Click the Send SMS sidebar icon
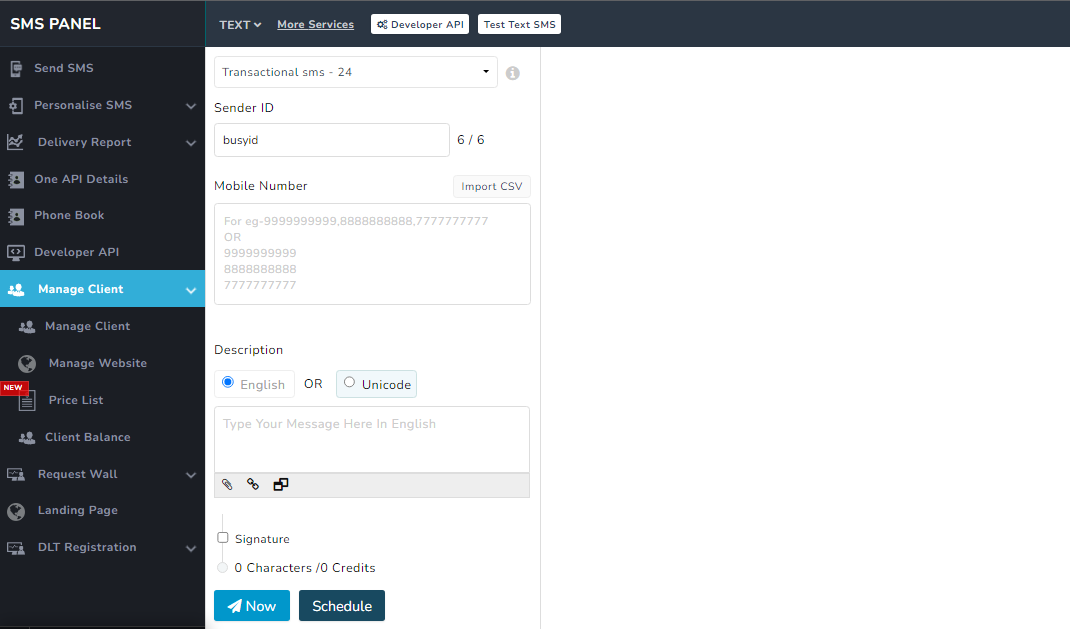1070x629 pixels. [16, 68]
